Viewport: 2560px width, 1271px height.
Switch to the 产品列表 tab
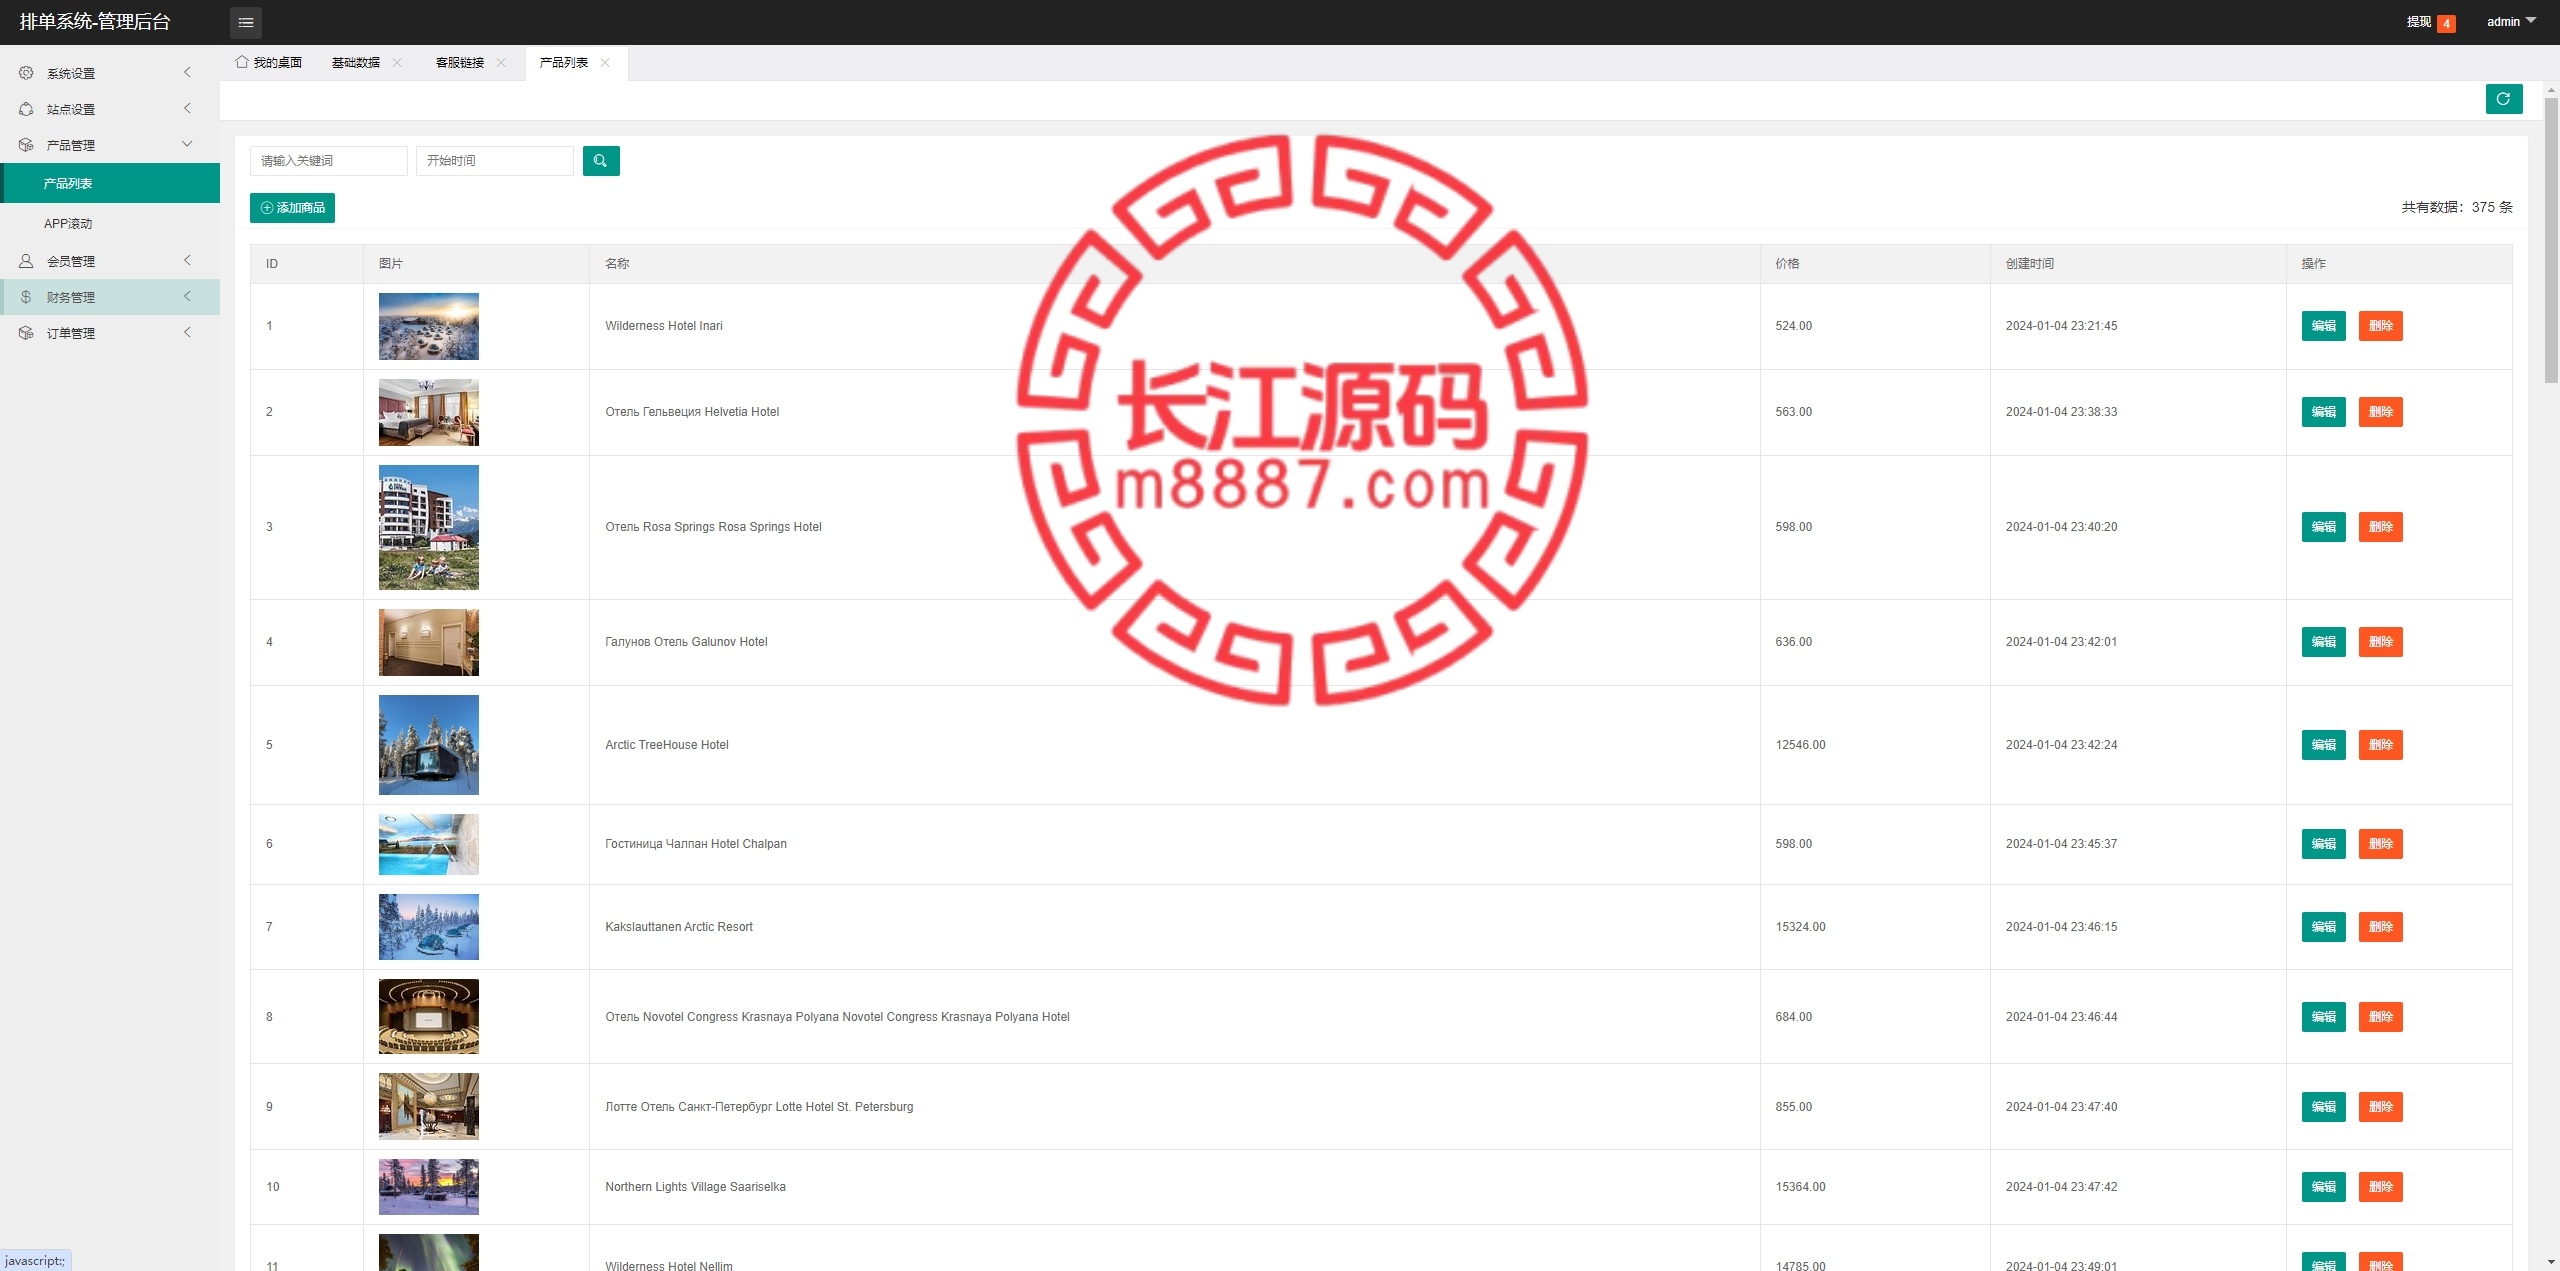click(x=564, y=62)
